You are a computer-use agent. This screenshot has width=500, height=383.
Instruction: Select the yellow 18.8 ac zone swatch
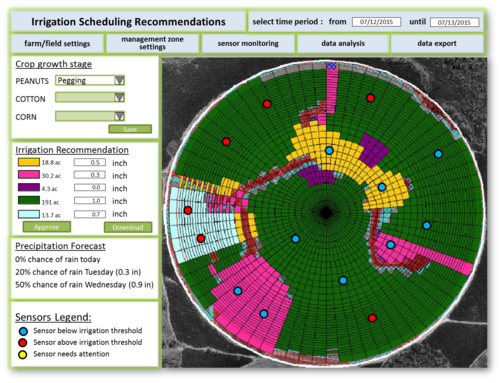pos(29,162)
